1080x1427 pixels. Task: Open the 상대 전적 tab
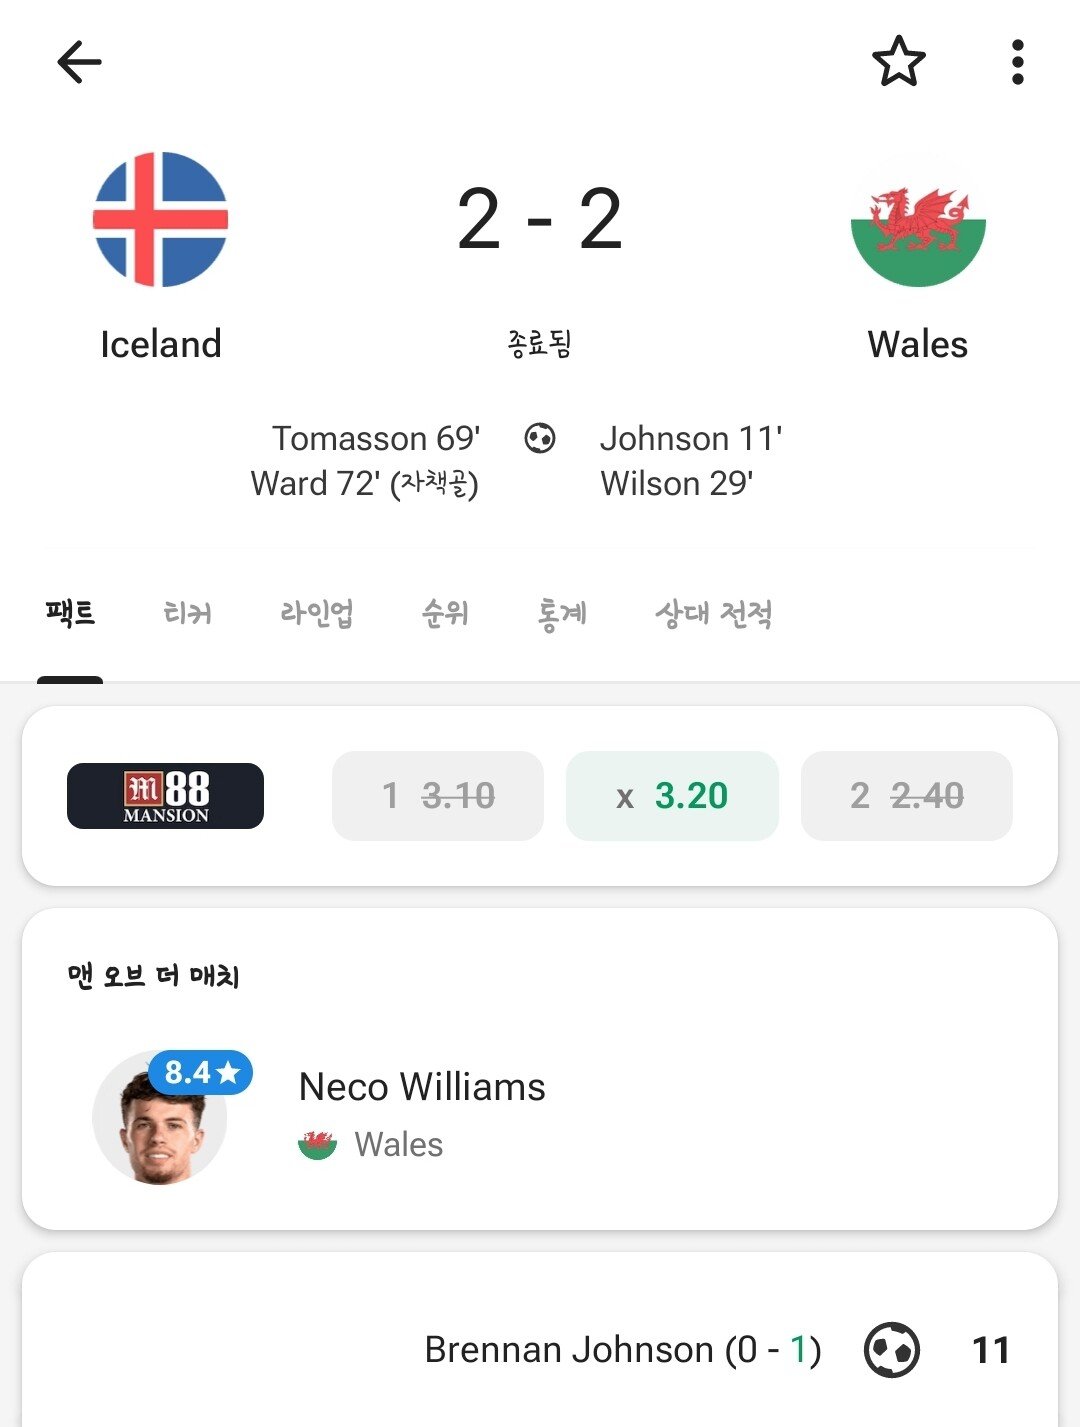point(713,613)
